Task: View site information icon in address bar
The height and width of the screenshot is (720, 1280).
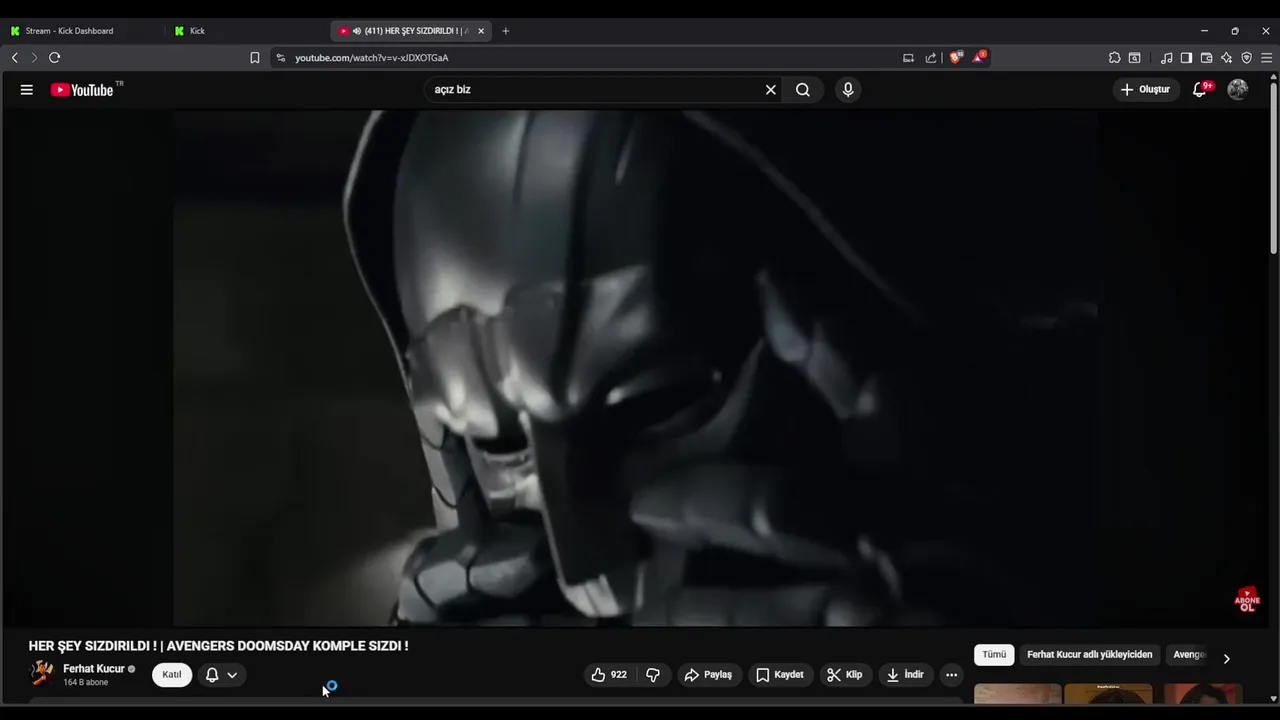Action: [x=281, y=58]
